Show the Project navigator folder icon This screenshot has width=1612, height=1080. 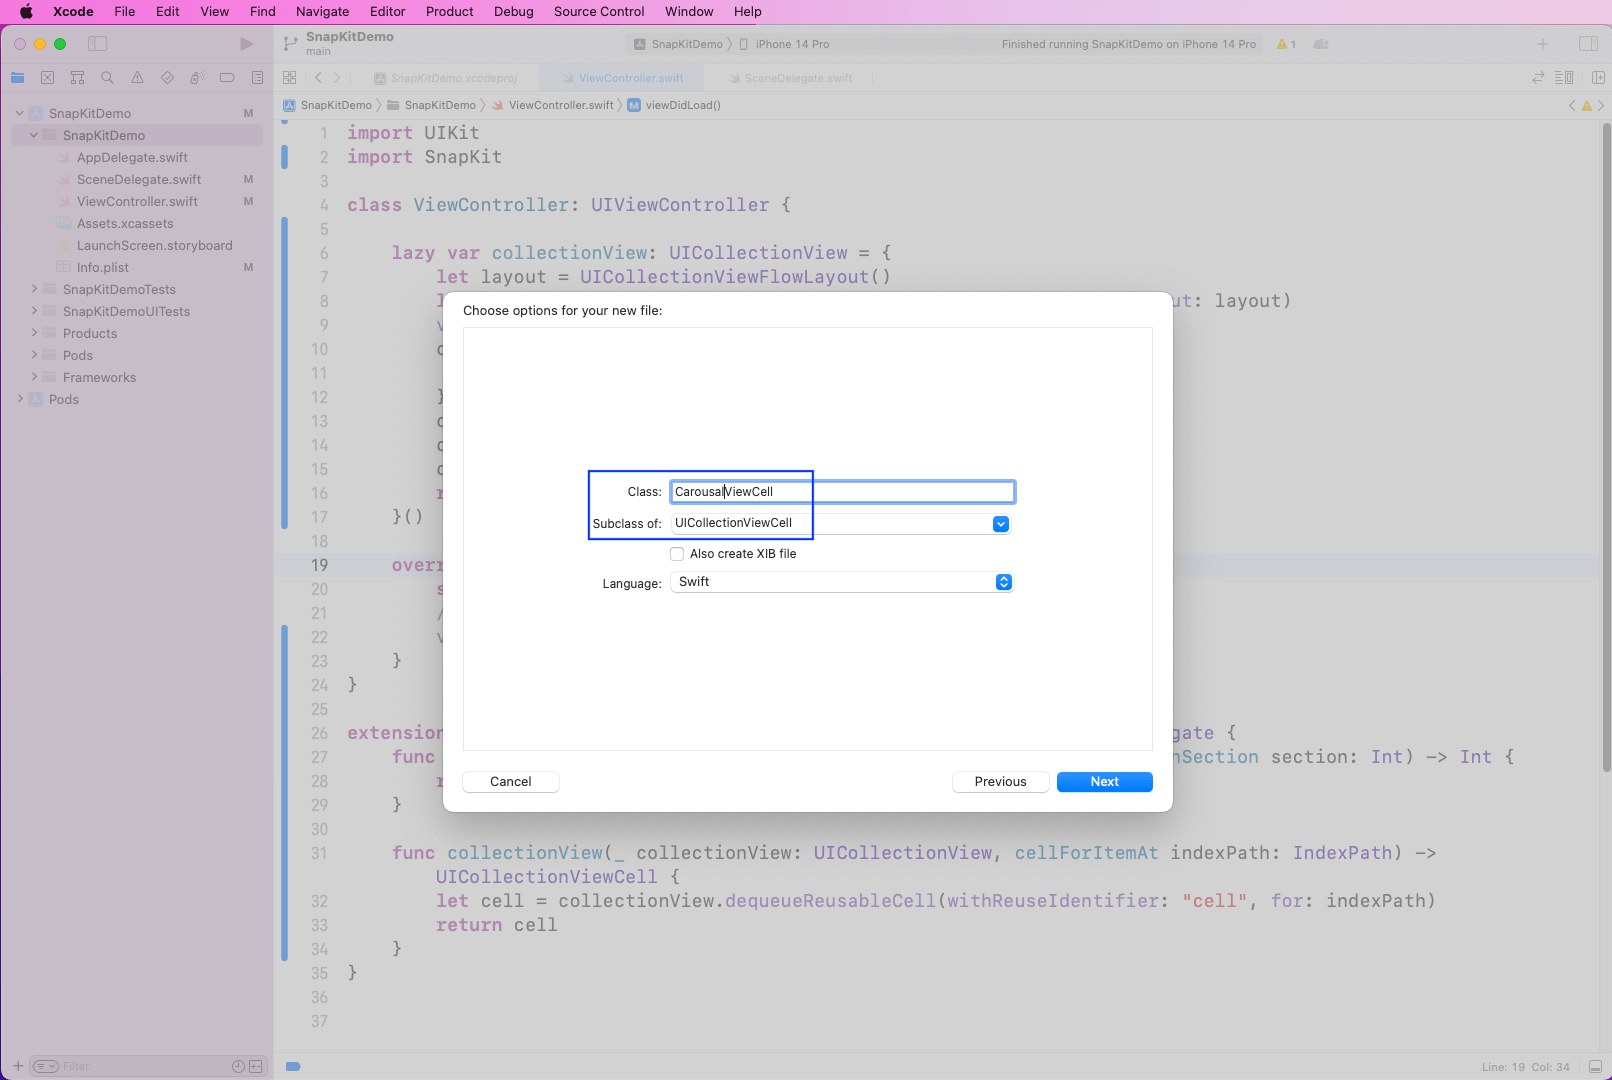click(17, 78)
